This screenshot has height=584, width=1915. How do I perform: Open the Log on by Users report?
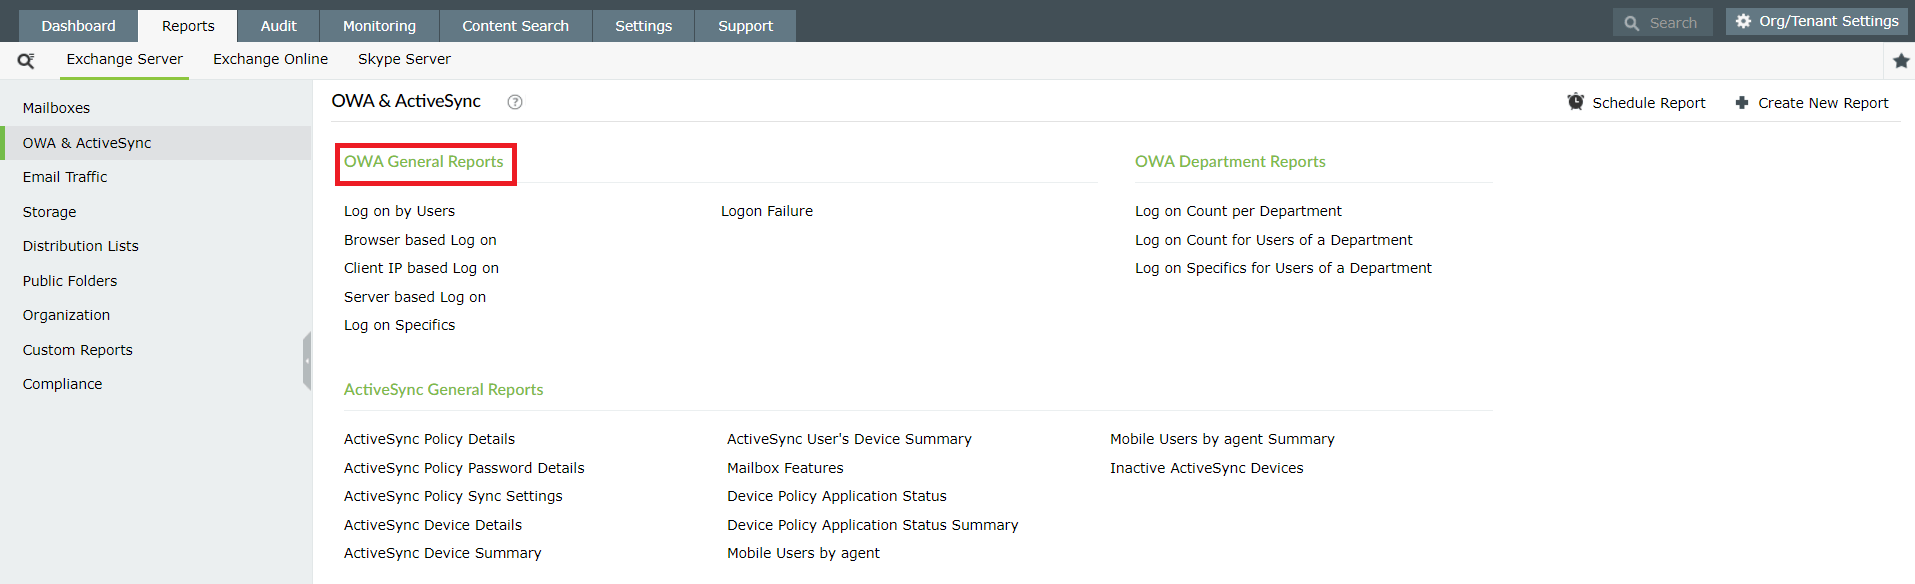(399, 211)
